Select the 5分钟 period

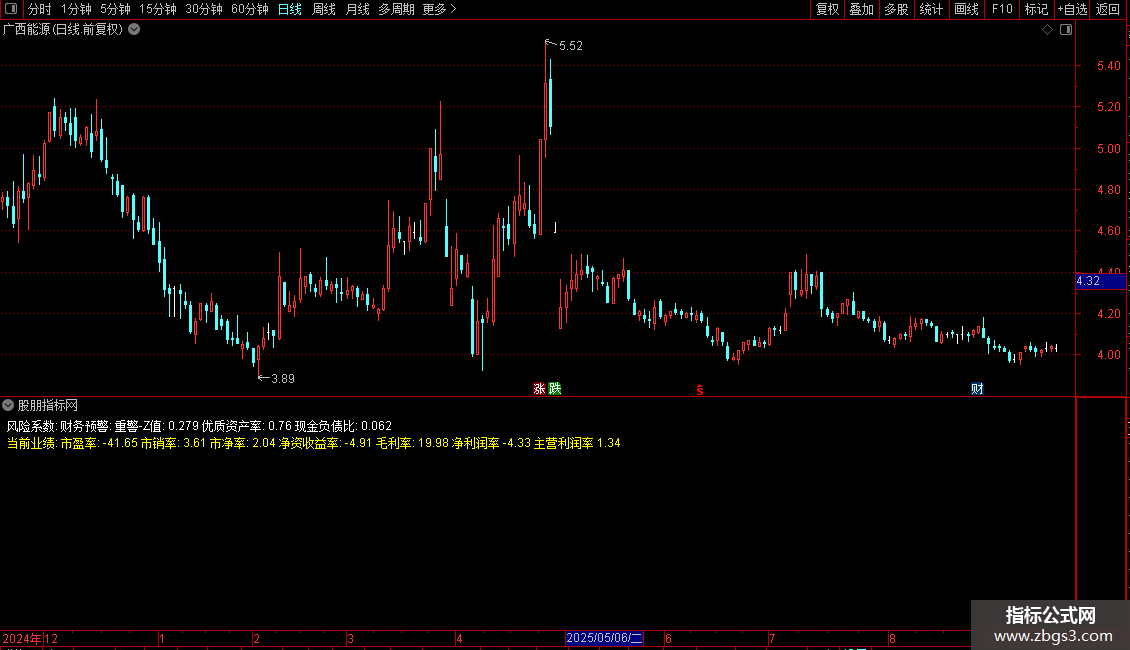[115, 9]
